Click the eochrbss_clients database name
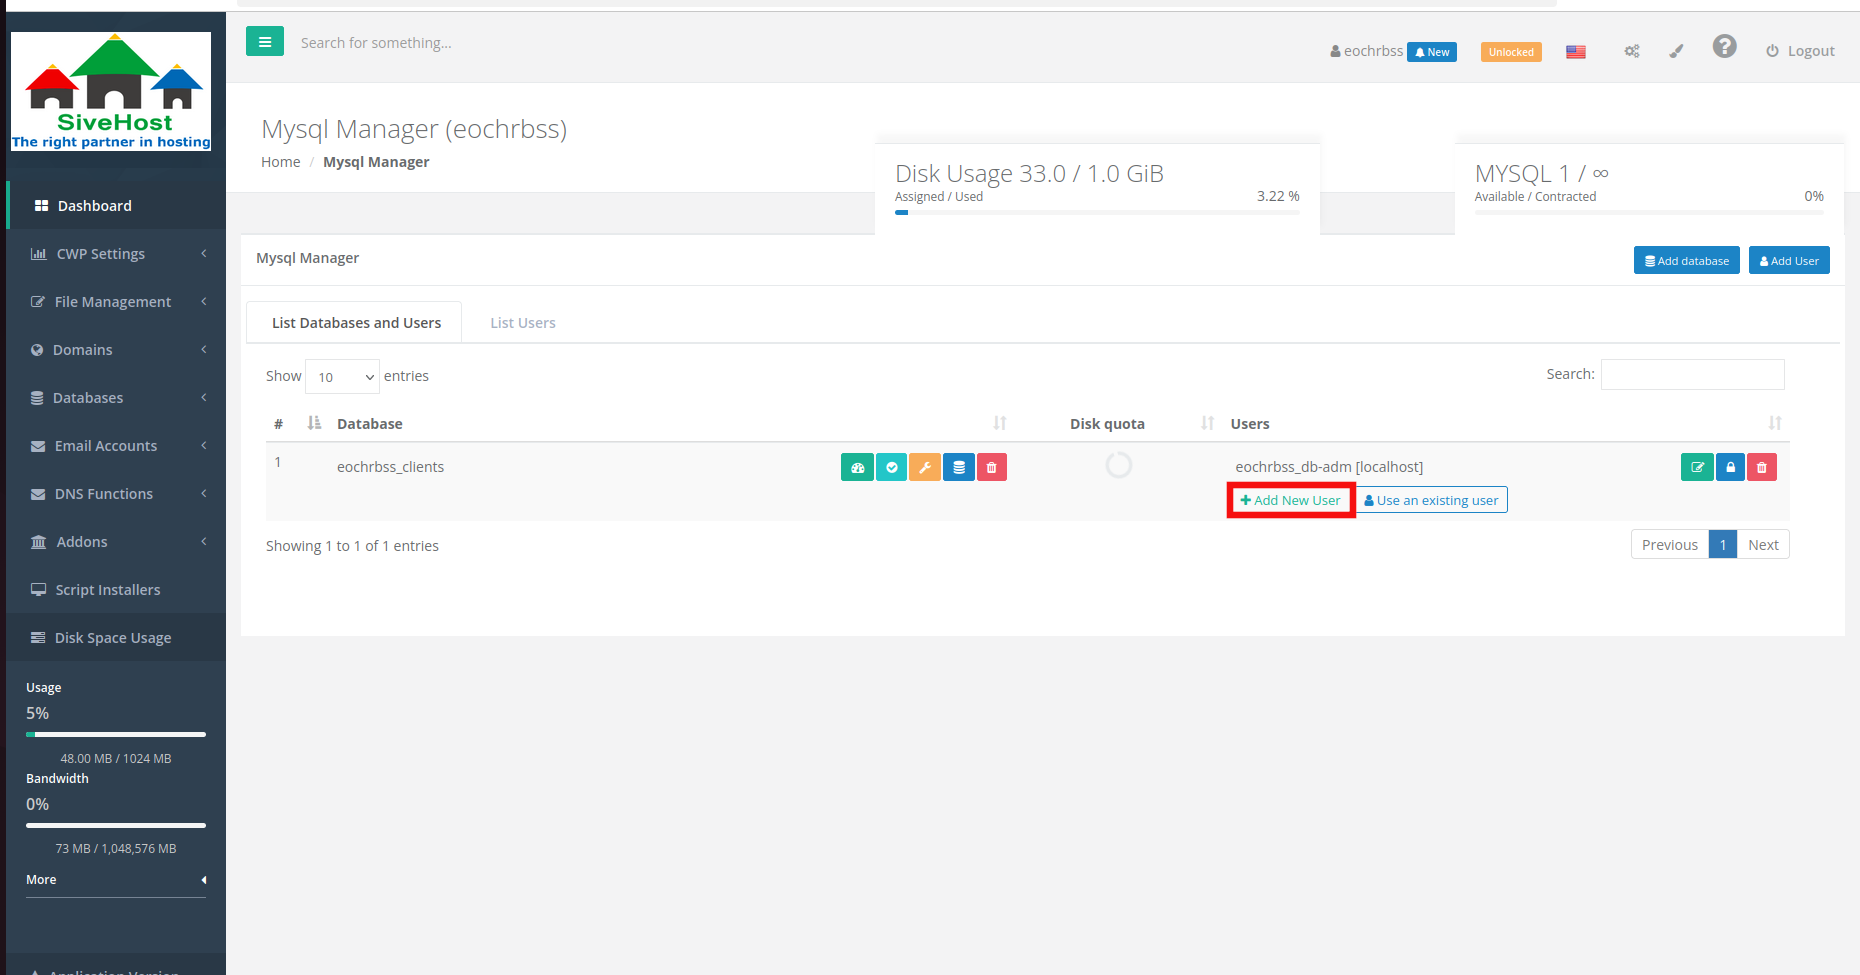1860x975 pixels. click(x=390, y=467)
